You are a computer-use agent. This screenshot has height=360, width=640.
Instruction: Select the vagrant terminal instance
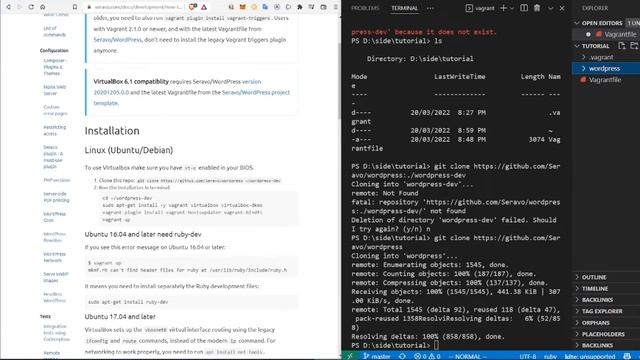click(x=480, y=8)
